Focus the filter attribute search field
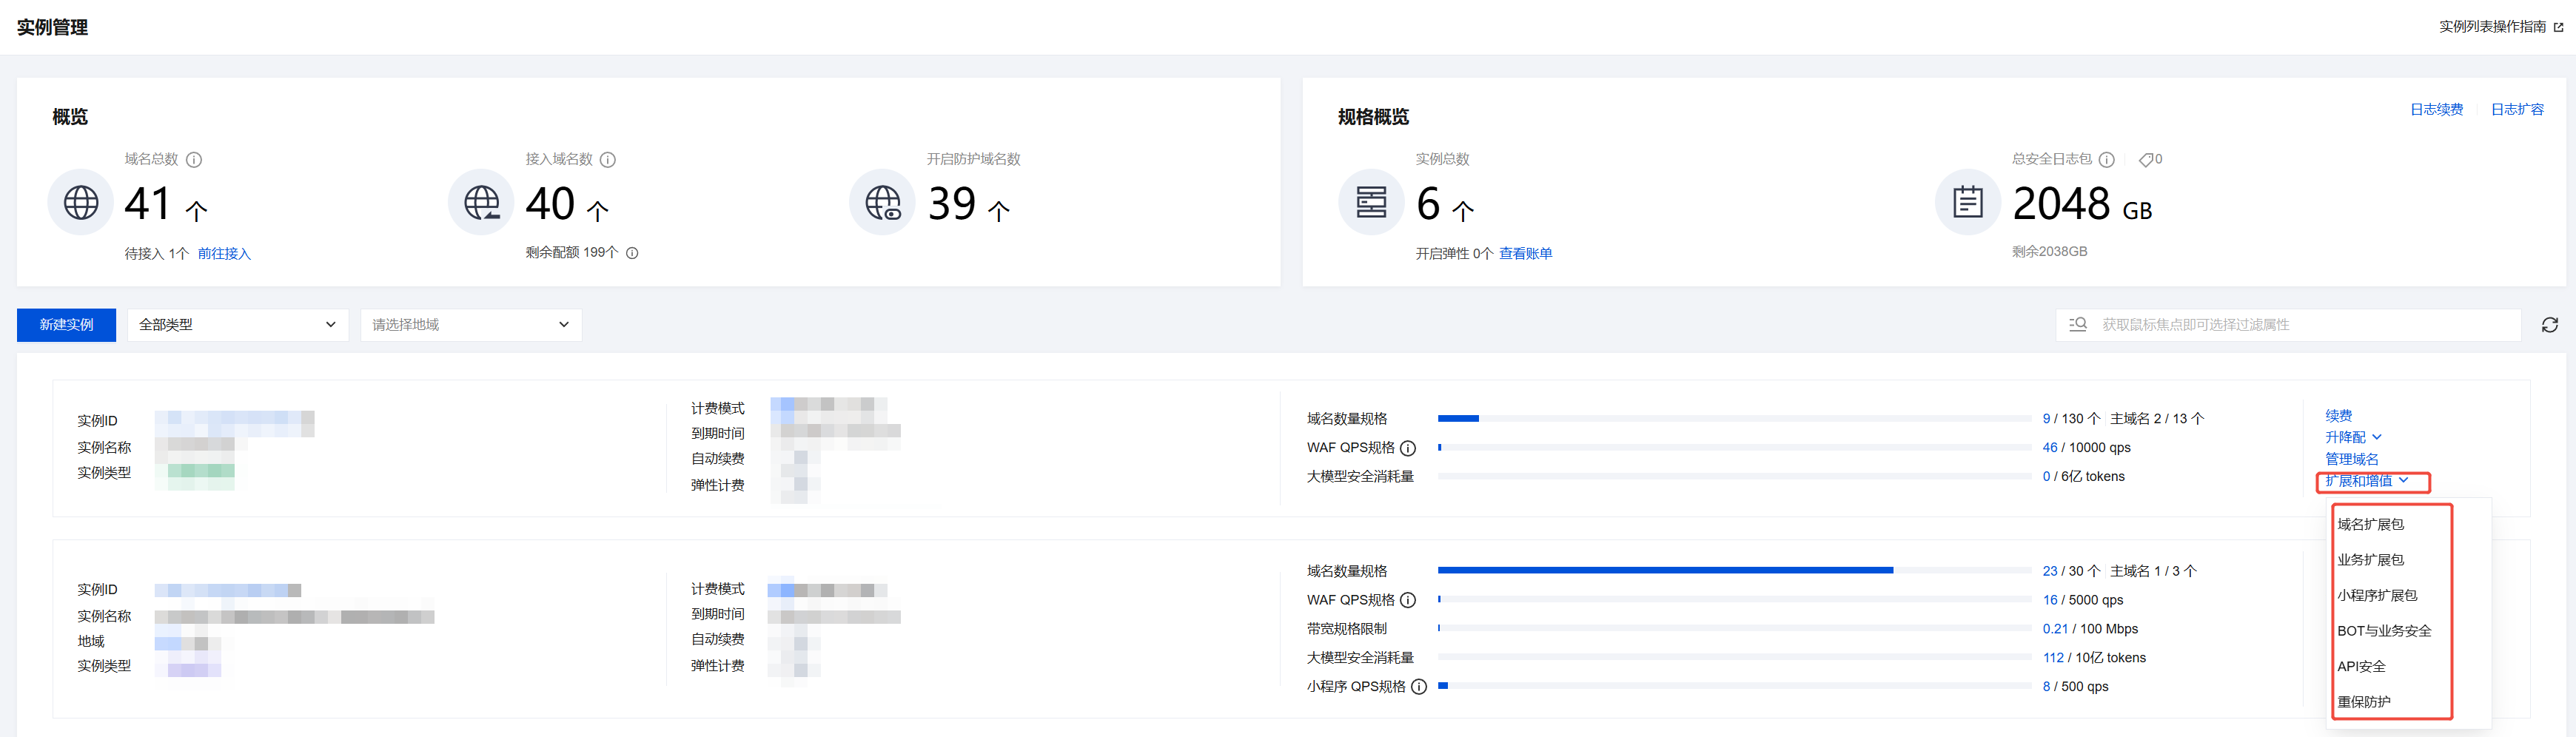 pos(2300,325)
